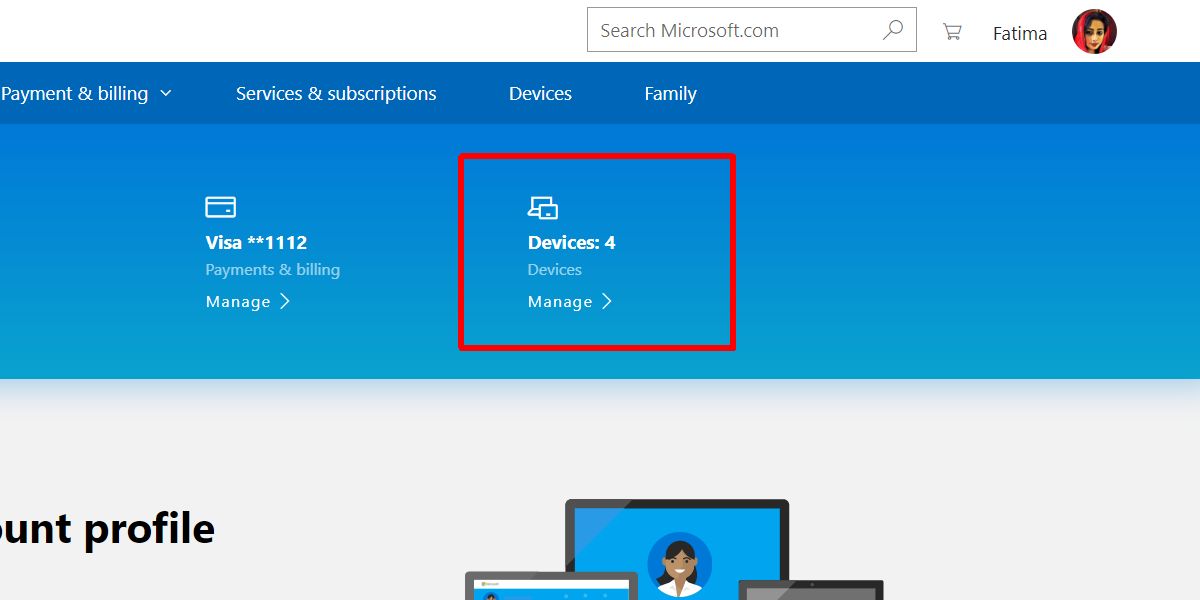Open the shopping cart
This screenshot has width=1200, height=600.
tap(952, 32)
